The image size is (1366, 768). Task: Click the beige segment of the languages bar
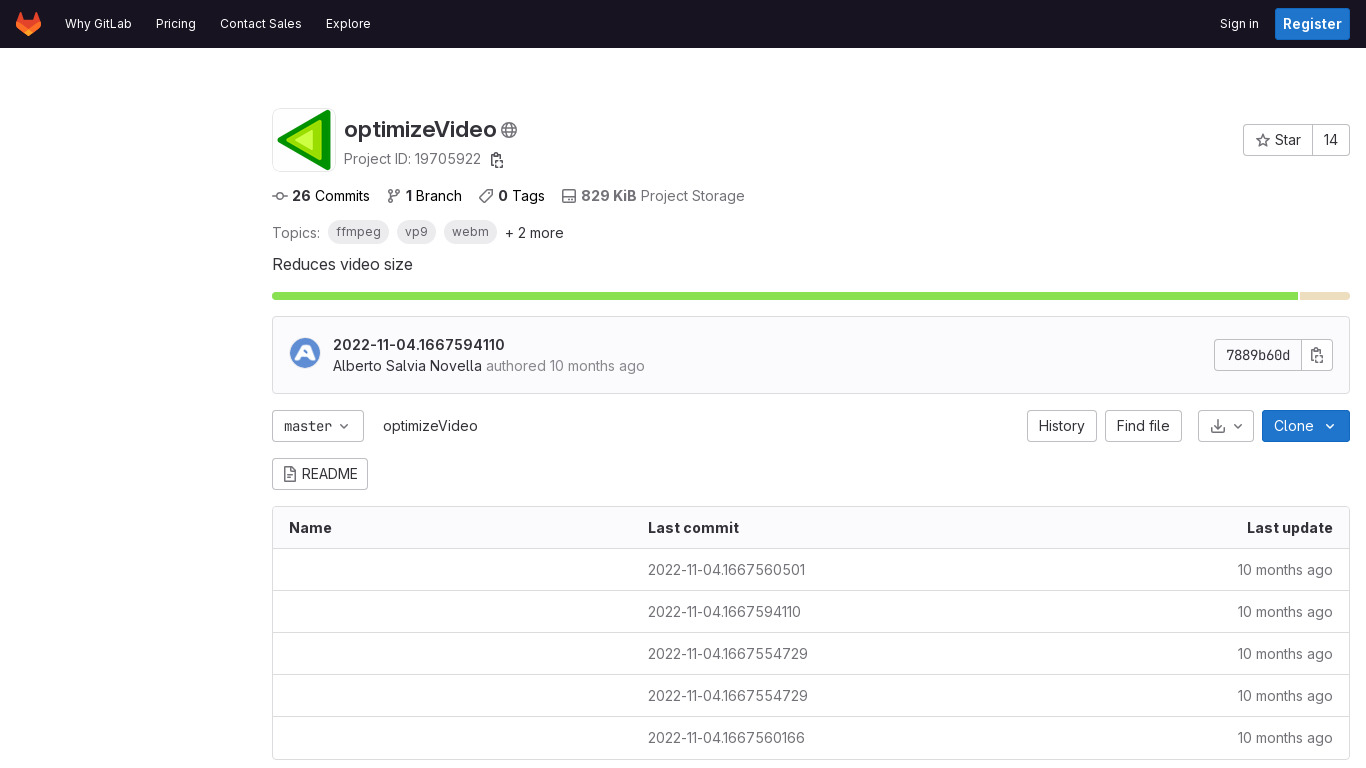point(1324,296)
